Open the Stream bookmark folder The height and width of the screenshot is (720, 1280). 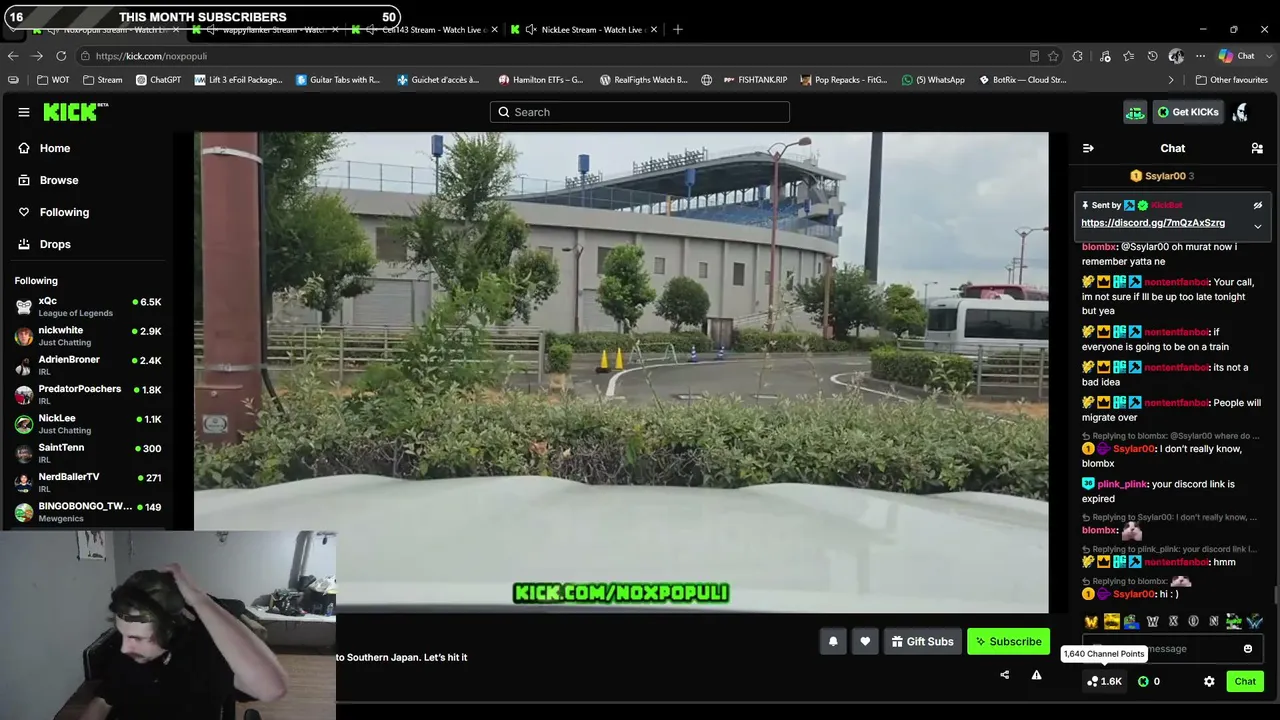(x=102, y=80)
